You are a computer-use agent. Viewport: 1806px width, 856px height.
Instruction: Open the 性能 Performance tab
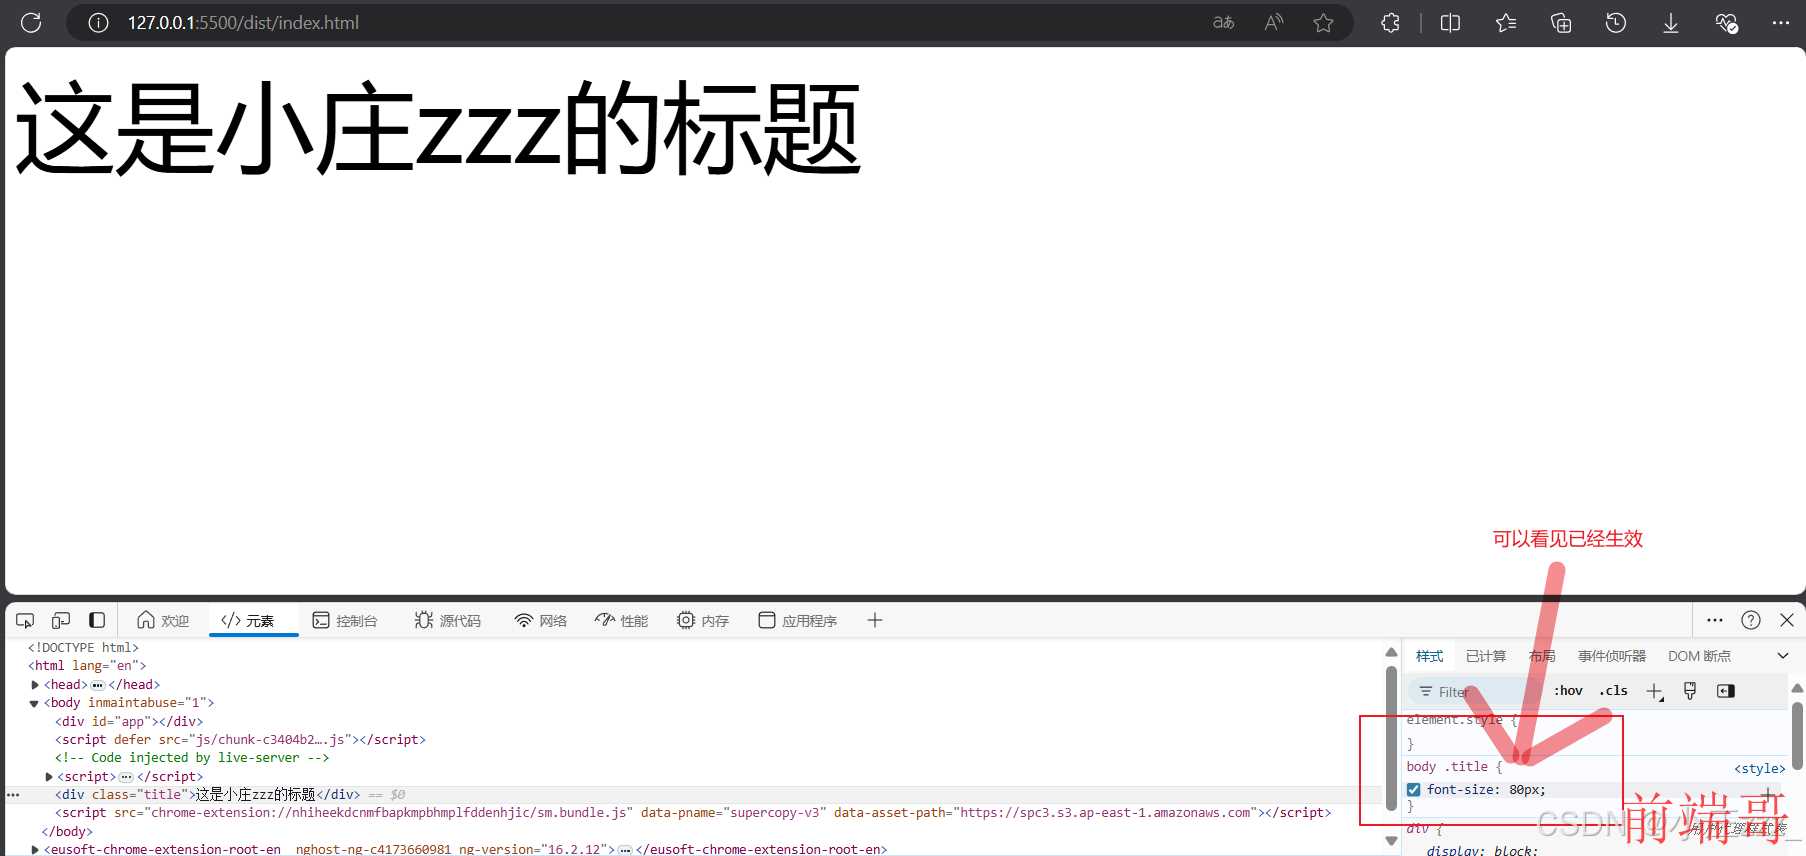tap(621, 620)
